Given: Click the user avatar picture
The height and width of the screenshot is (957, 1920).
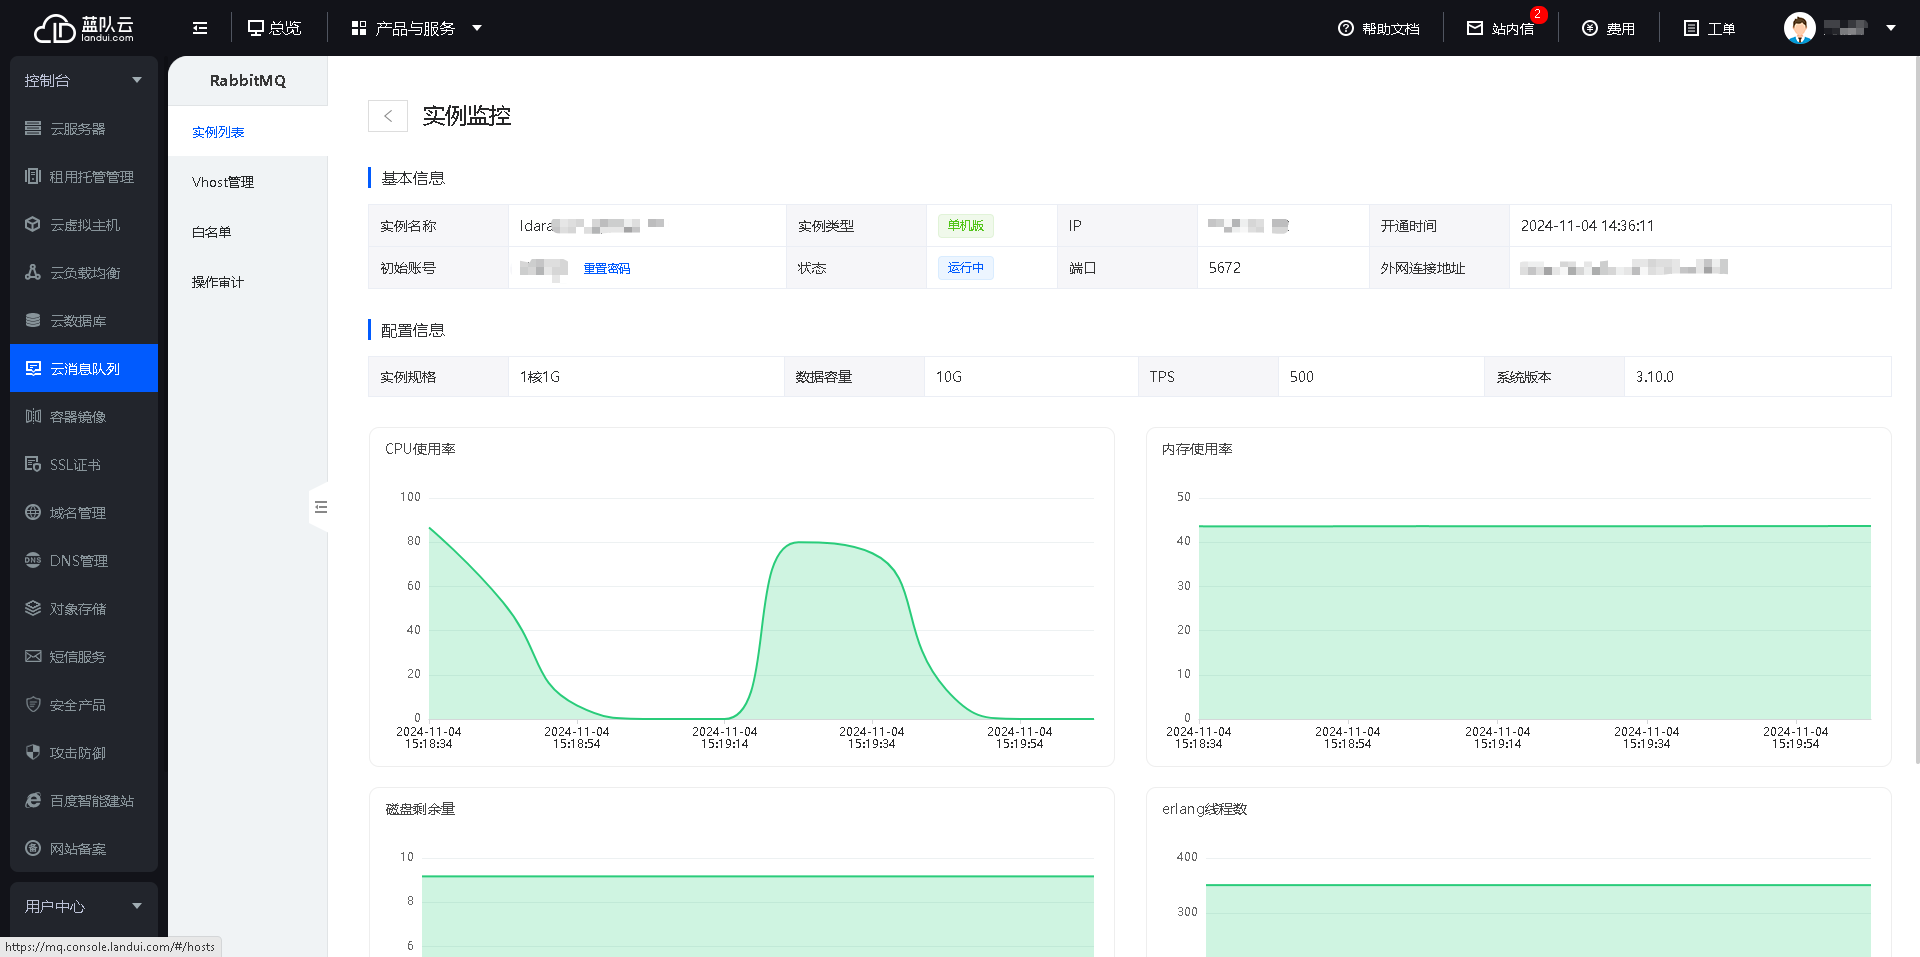Looking at the screenshot, I should (x=1799, y=28).
